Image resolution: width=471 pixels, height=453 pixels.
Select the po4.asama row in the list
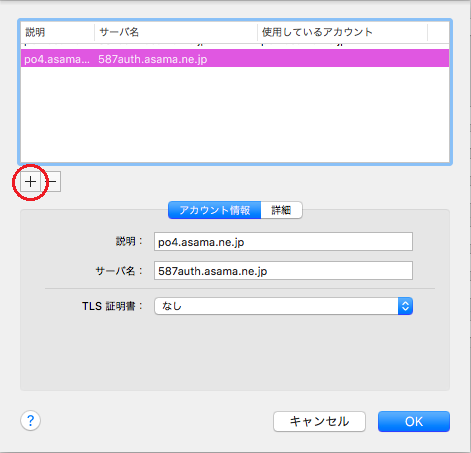[x=235, y=59]
